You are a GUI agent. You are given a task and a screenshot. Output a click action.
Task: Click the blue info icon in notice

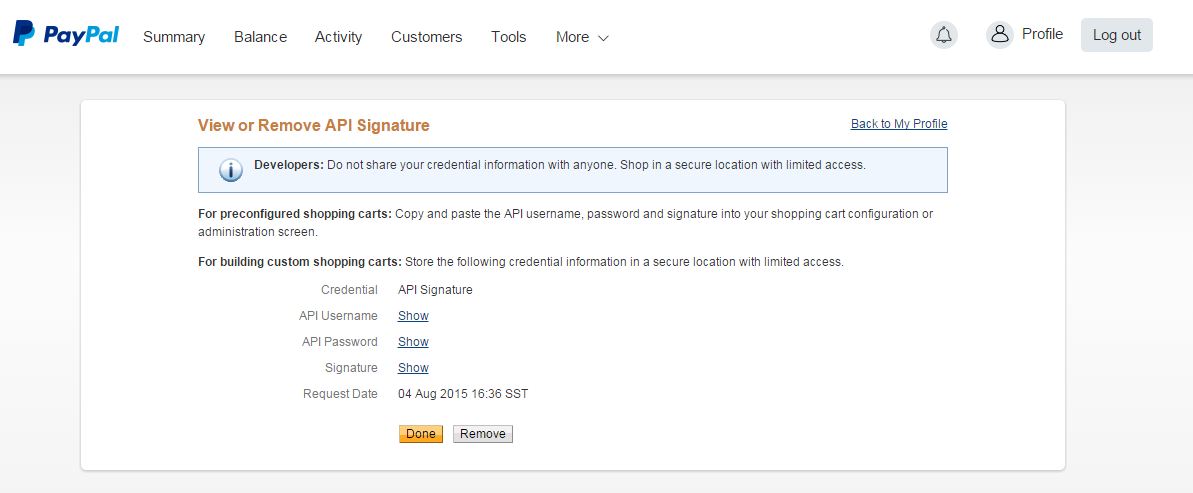click(231, 170)
